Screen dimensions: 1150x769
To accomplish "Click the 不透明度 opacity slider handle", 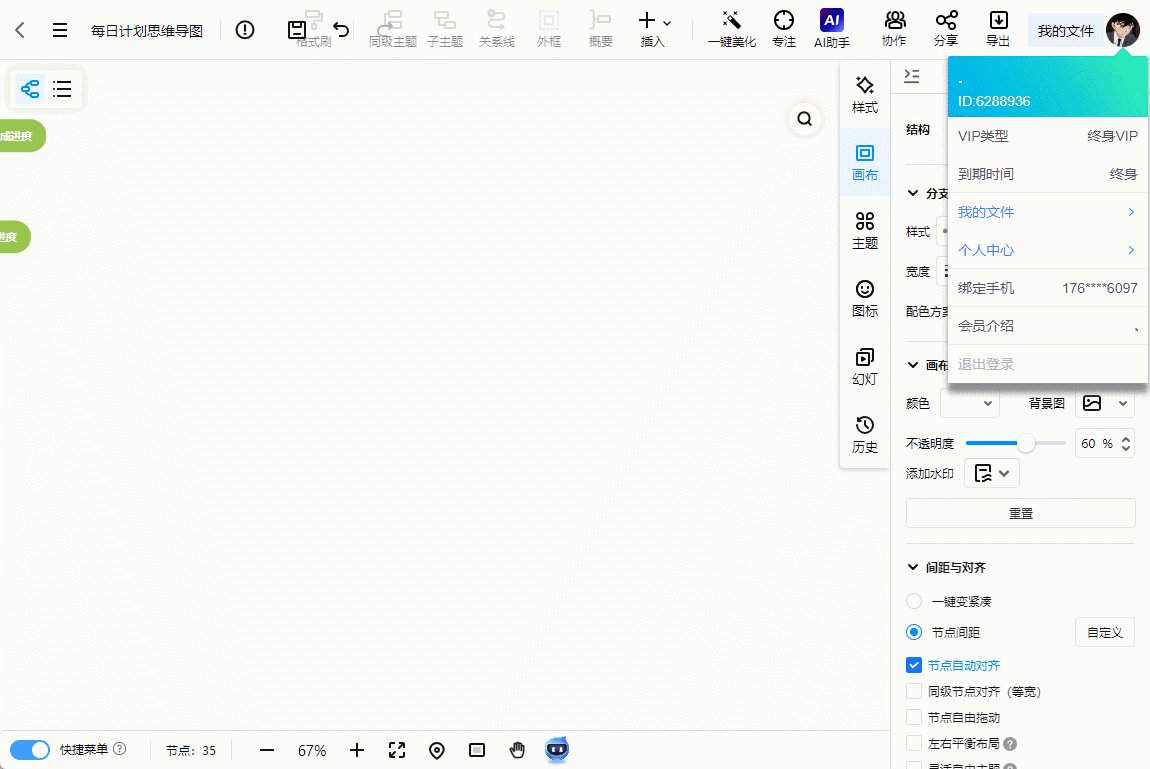I will 1026,443.
